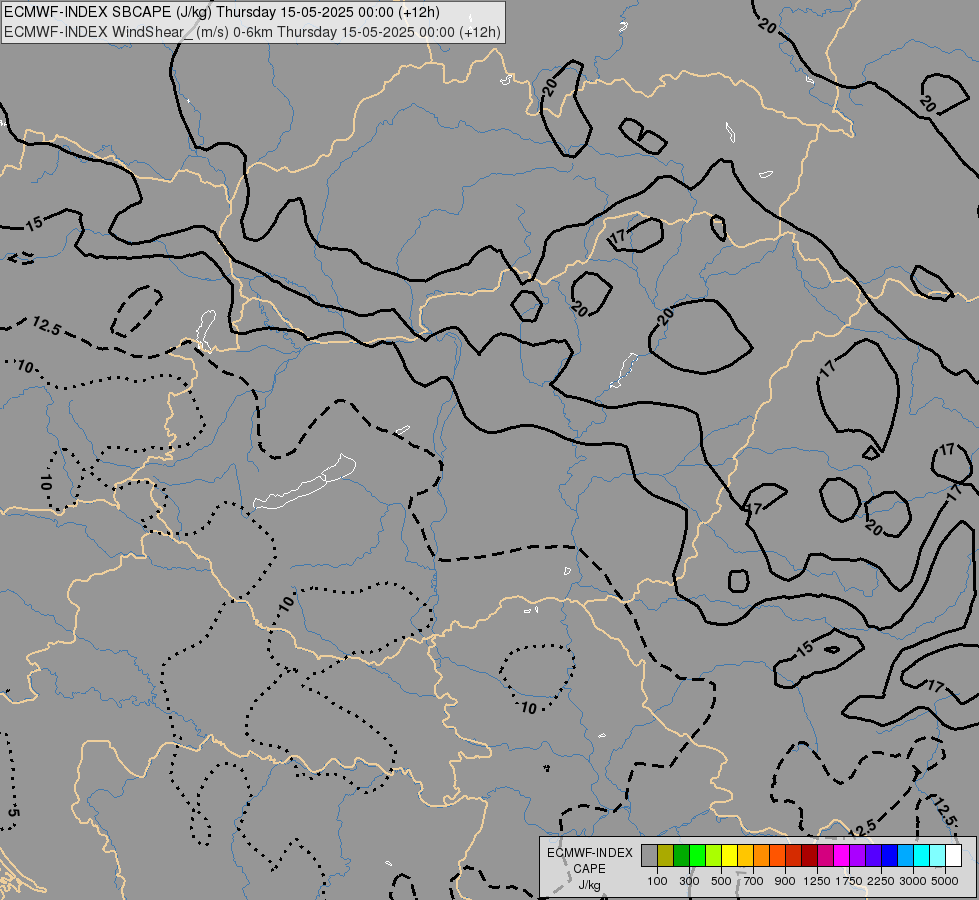Click the '5000' legend value
Screen dimensions: 979x900
pyautogui.click(x=945, y=881)
